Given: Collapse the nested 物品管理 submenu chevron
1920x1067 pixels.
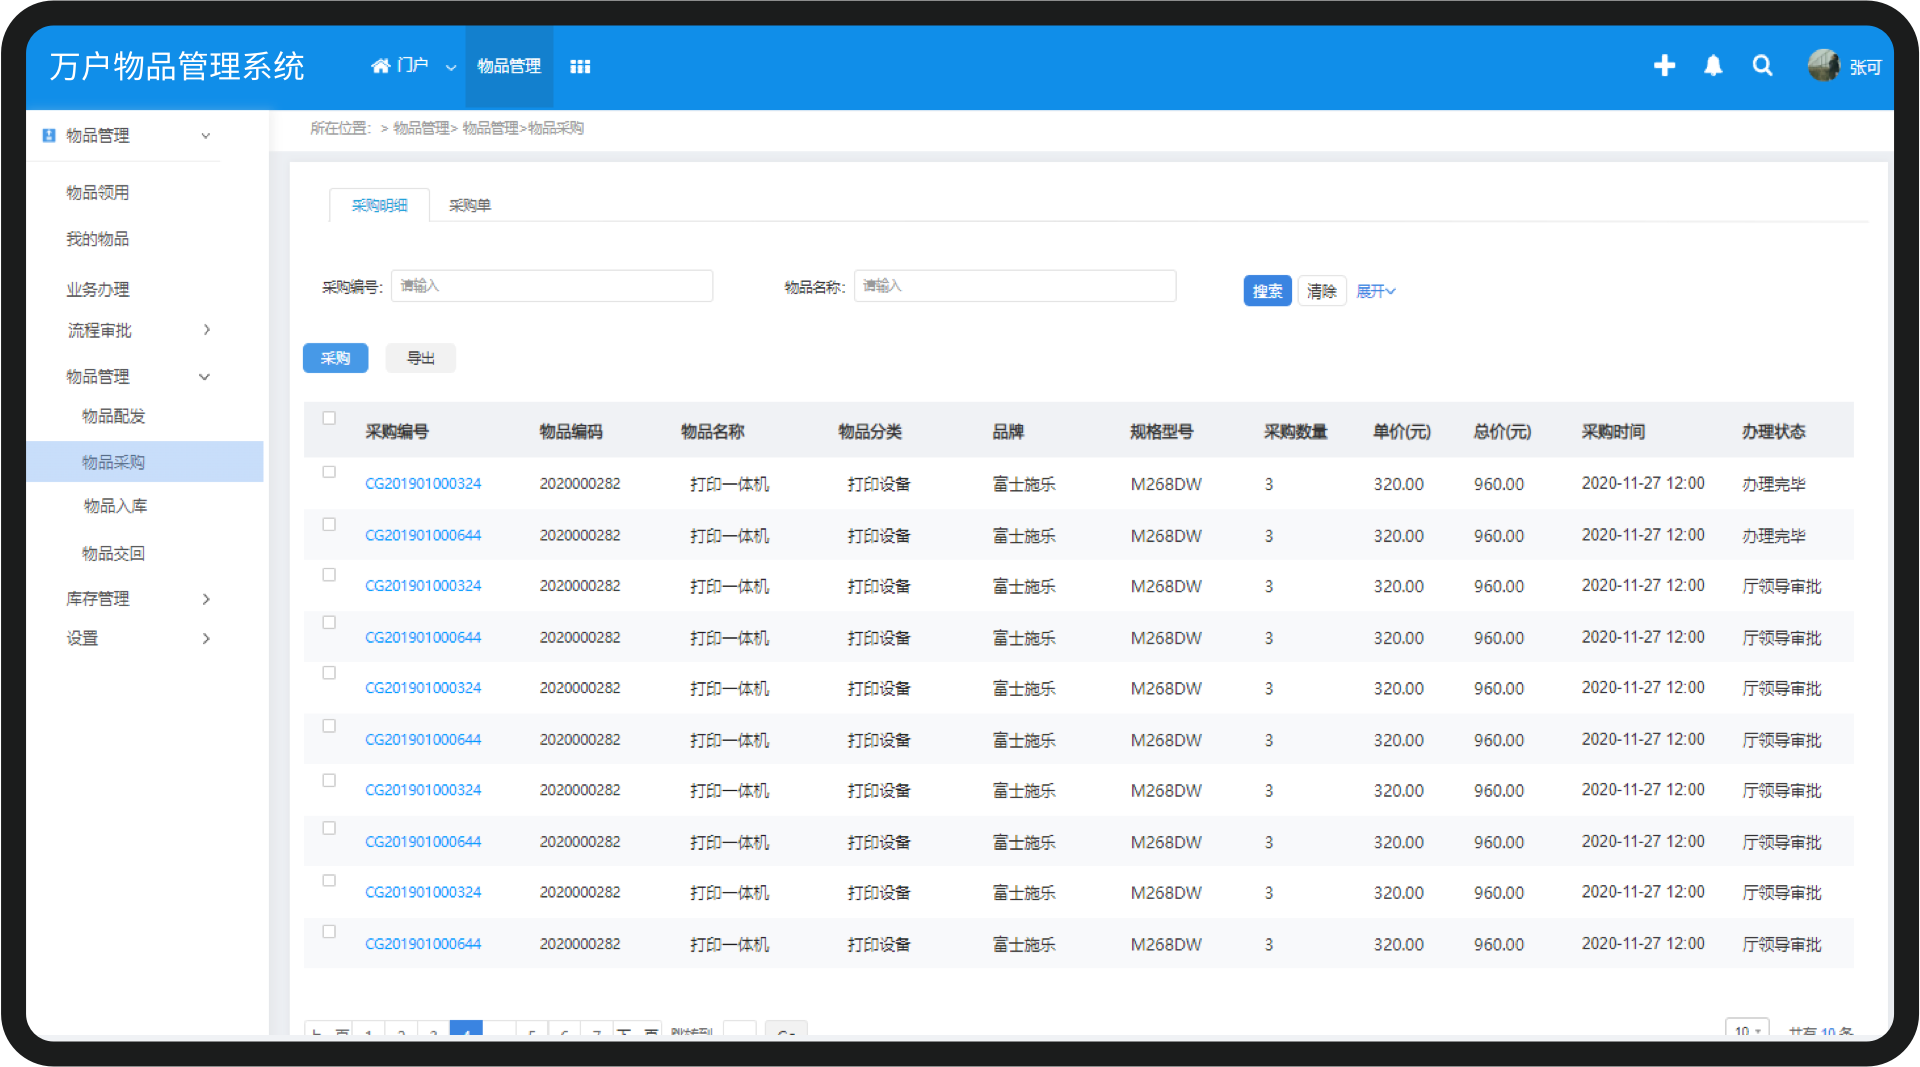Looking at the screenshot, I should (x=205, y=377).
